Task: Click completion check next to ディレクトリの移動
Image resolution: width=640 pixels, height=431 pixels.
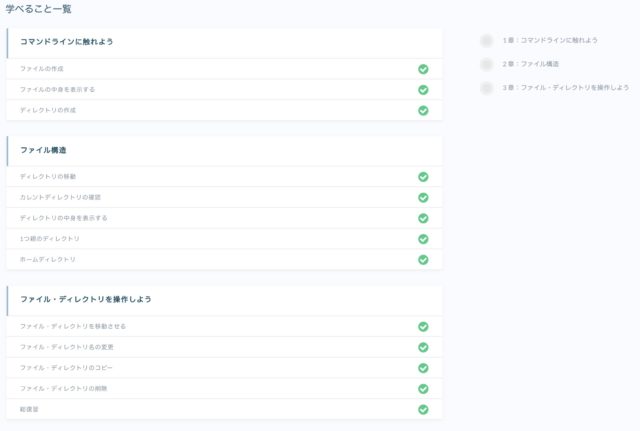Action: pyautogui.click(x=423, y=177)
